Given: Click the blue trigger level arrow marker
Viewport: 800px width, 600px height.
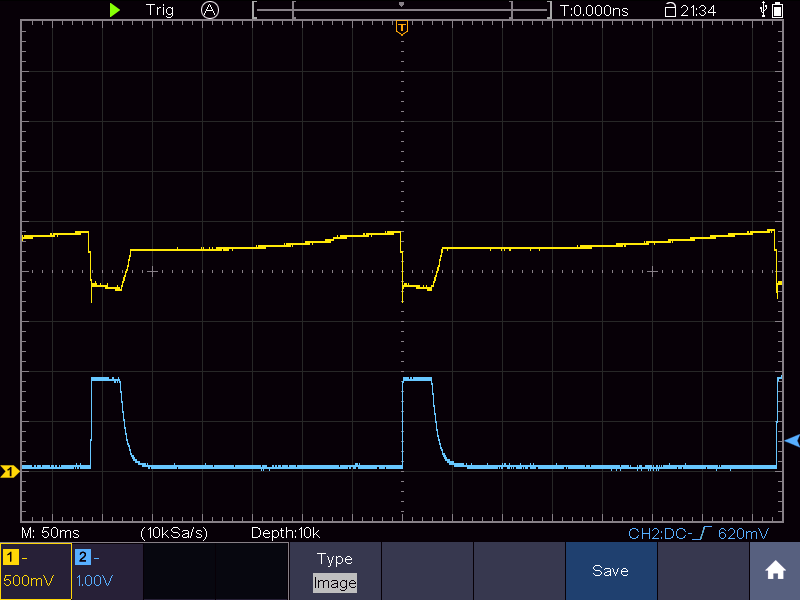Looking at the screenshot, I should pyautogui.click(x=792, y=441).
